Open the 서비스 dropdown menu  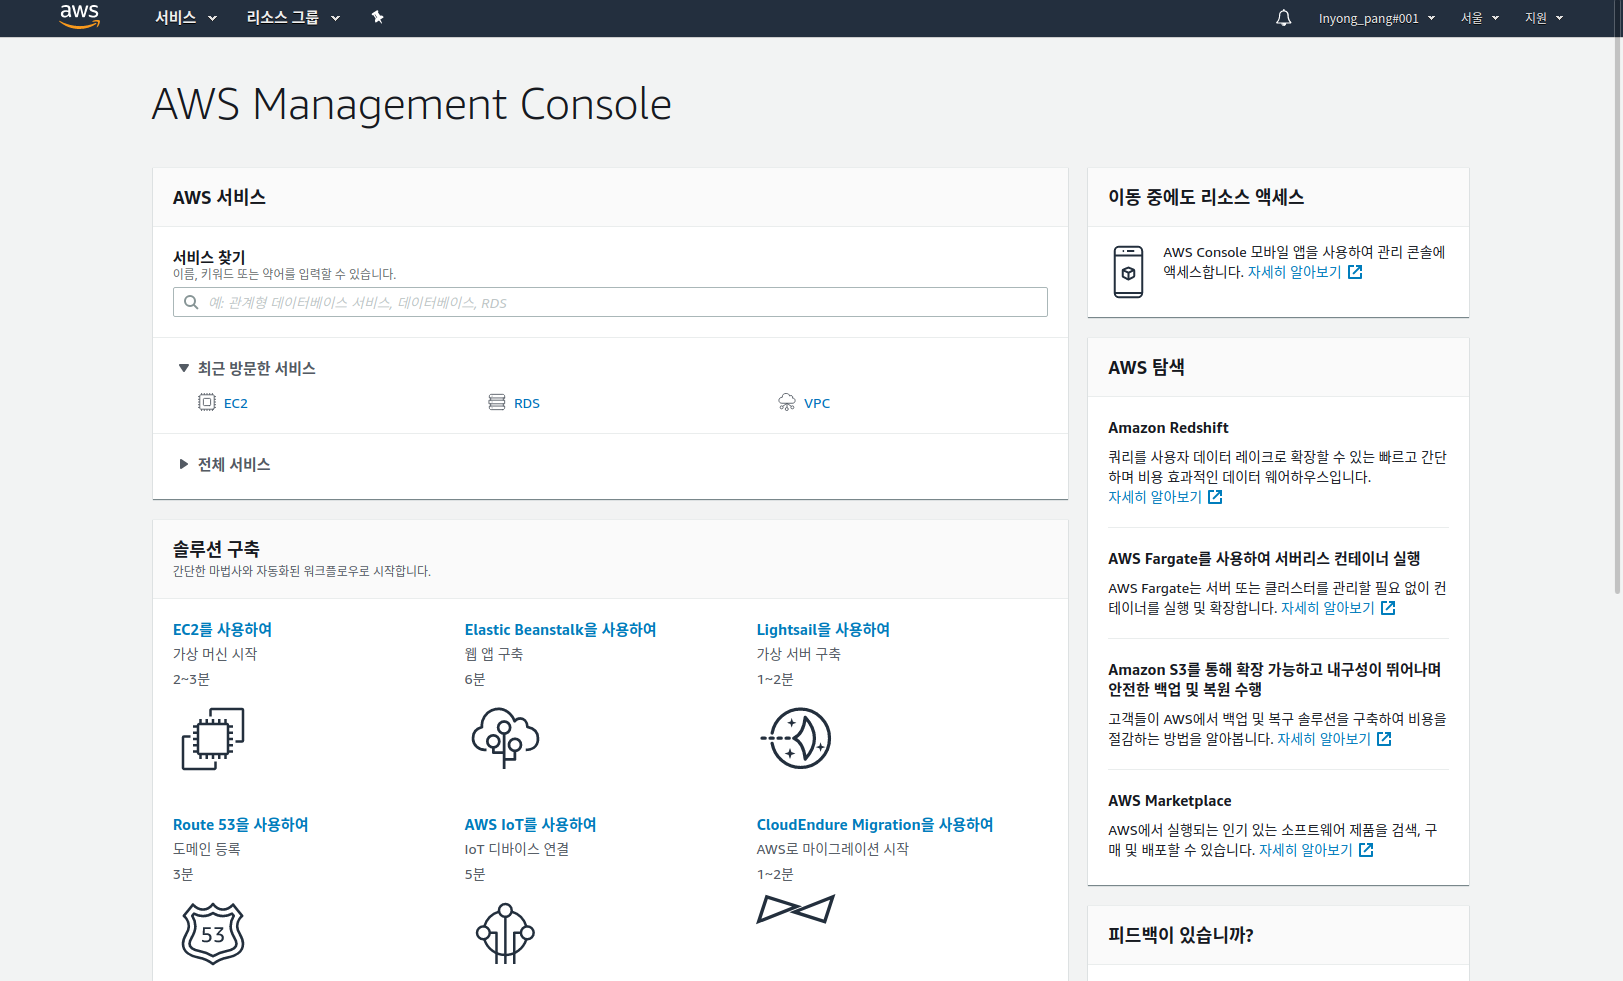[x=185, y=18]
